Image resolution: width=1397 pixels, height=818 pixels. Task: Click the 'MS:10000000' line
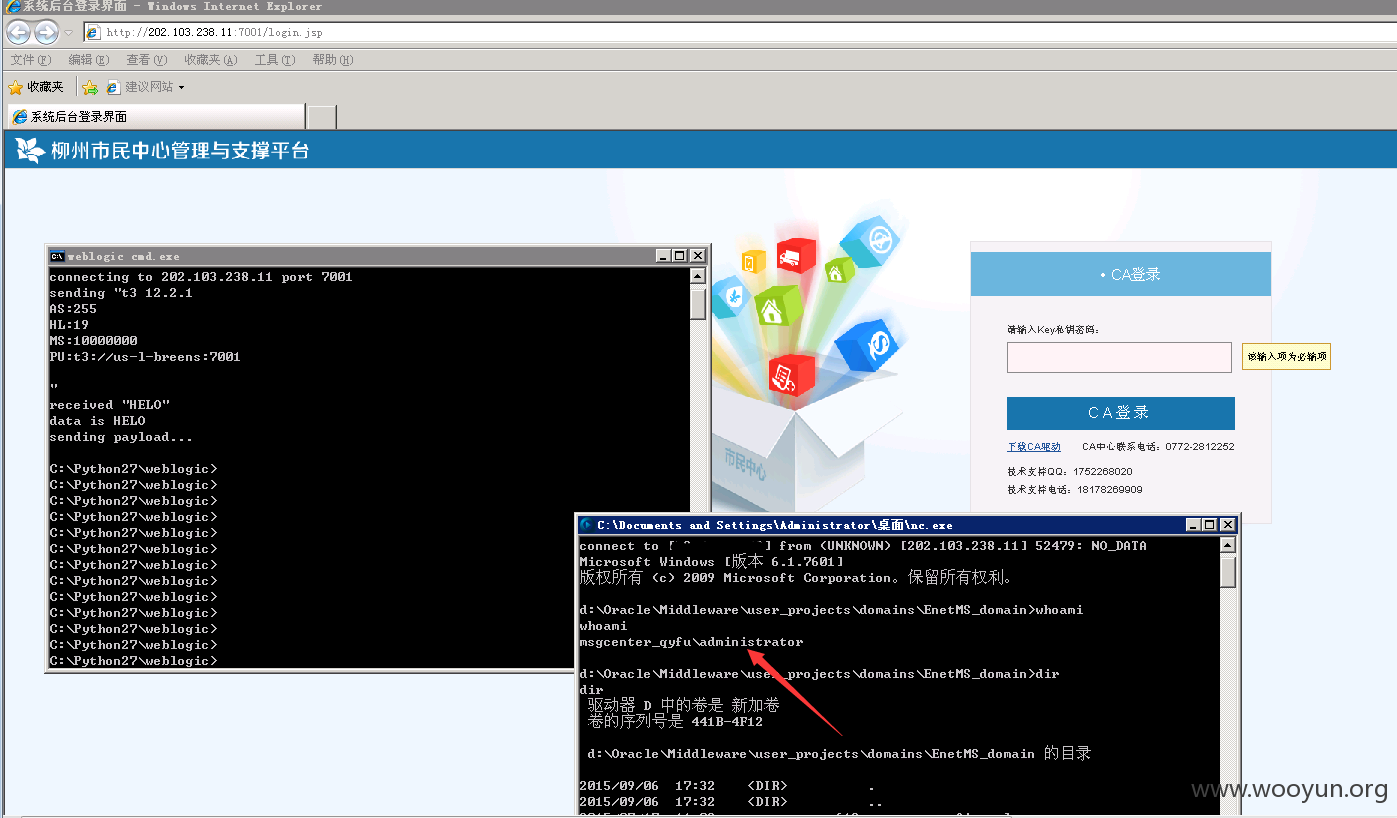(x=93, y=341)
